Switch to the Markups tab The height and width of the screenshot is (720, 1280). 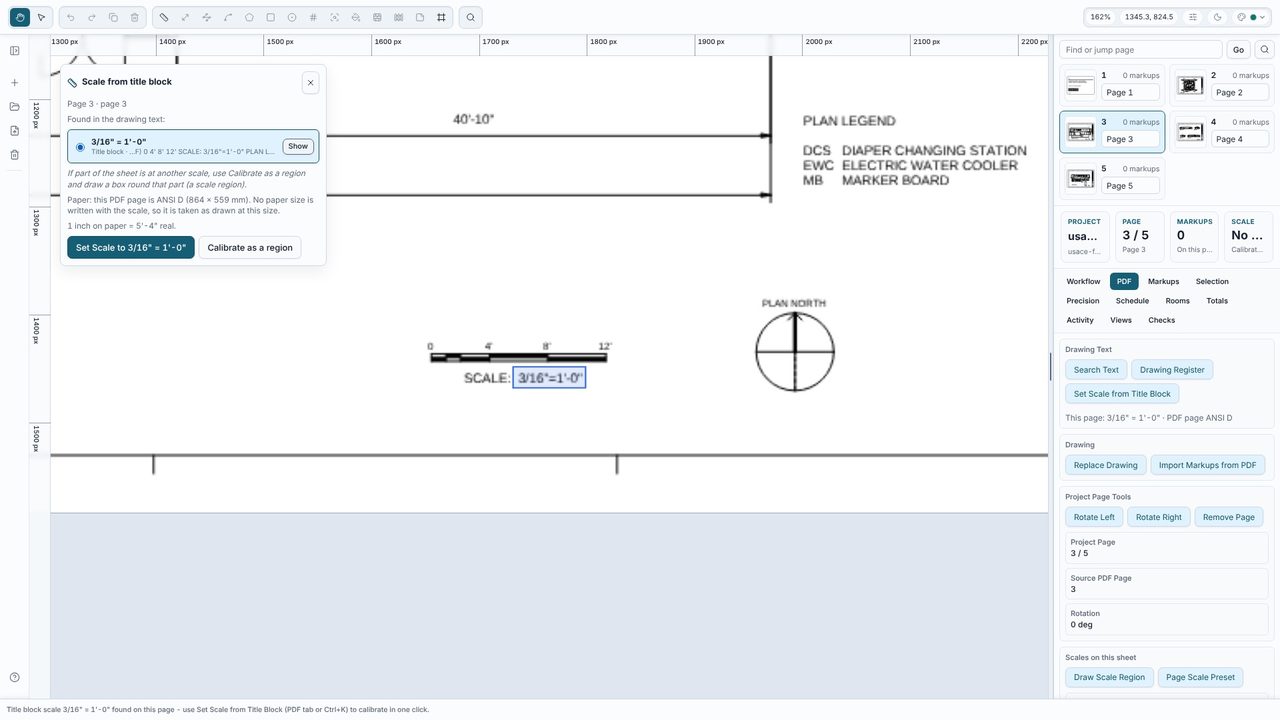[x=1163, y=282]
